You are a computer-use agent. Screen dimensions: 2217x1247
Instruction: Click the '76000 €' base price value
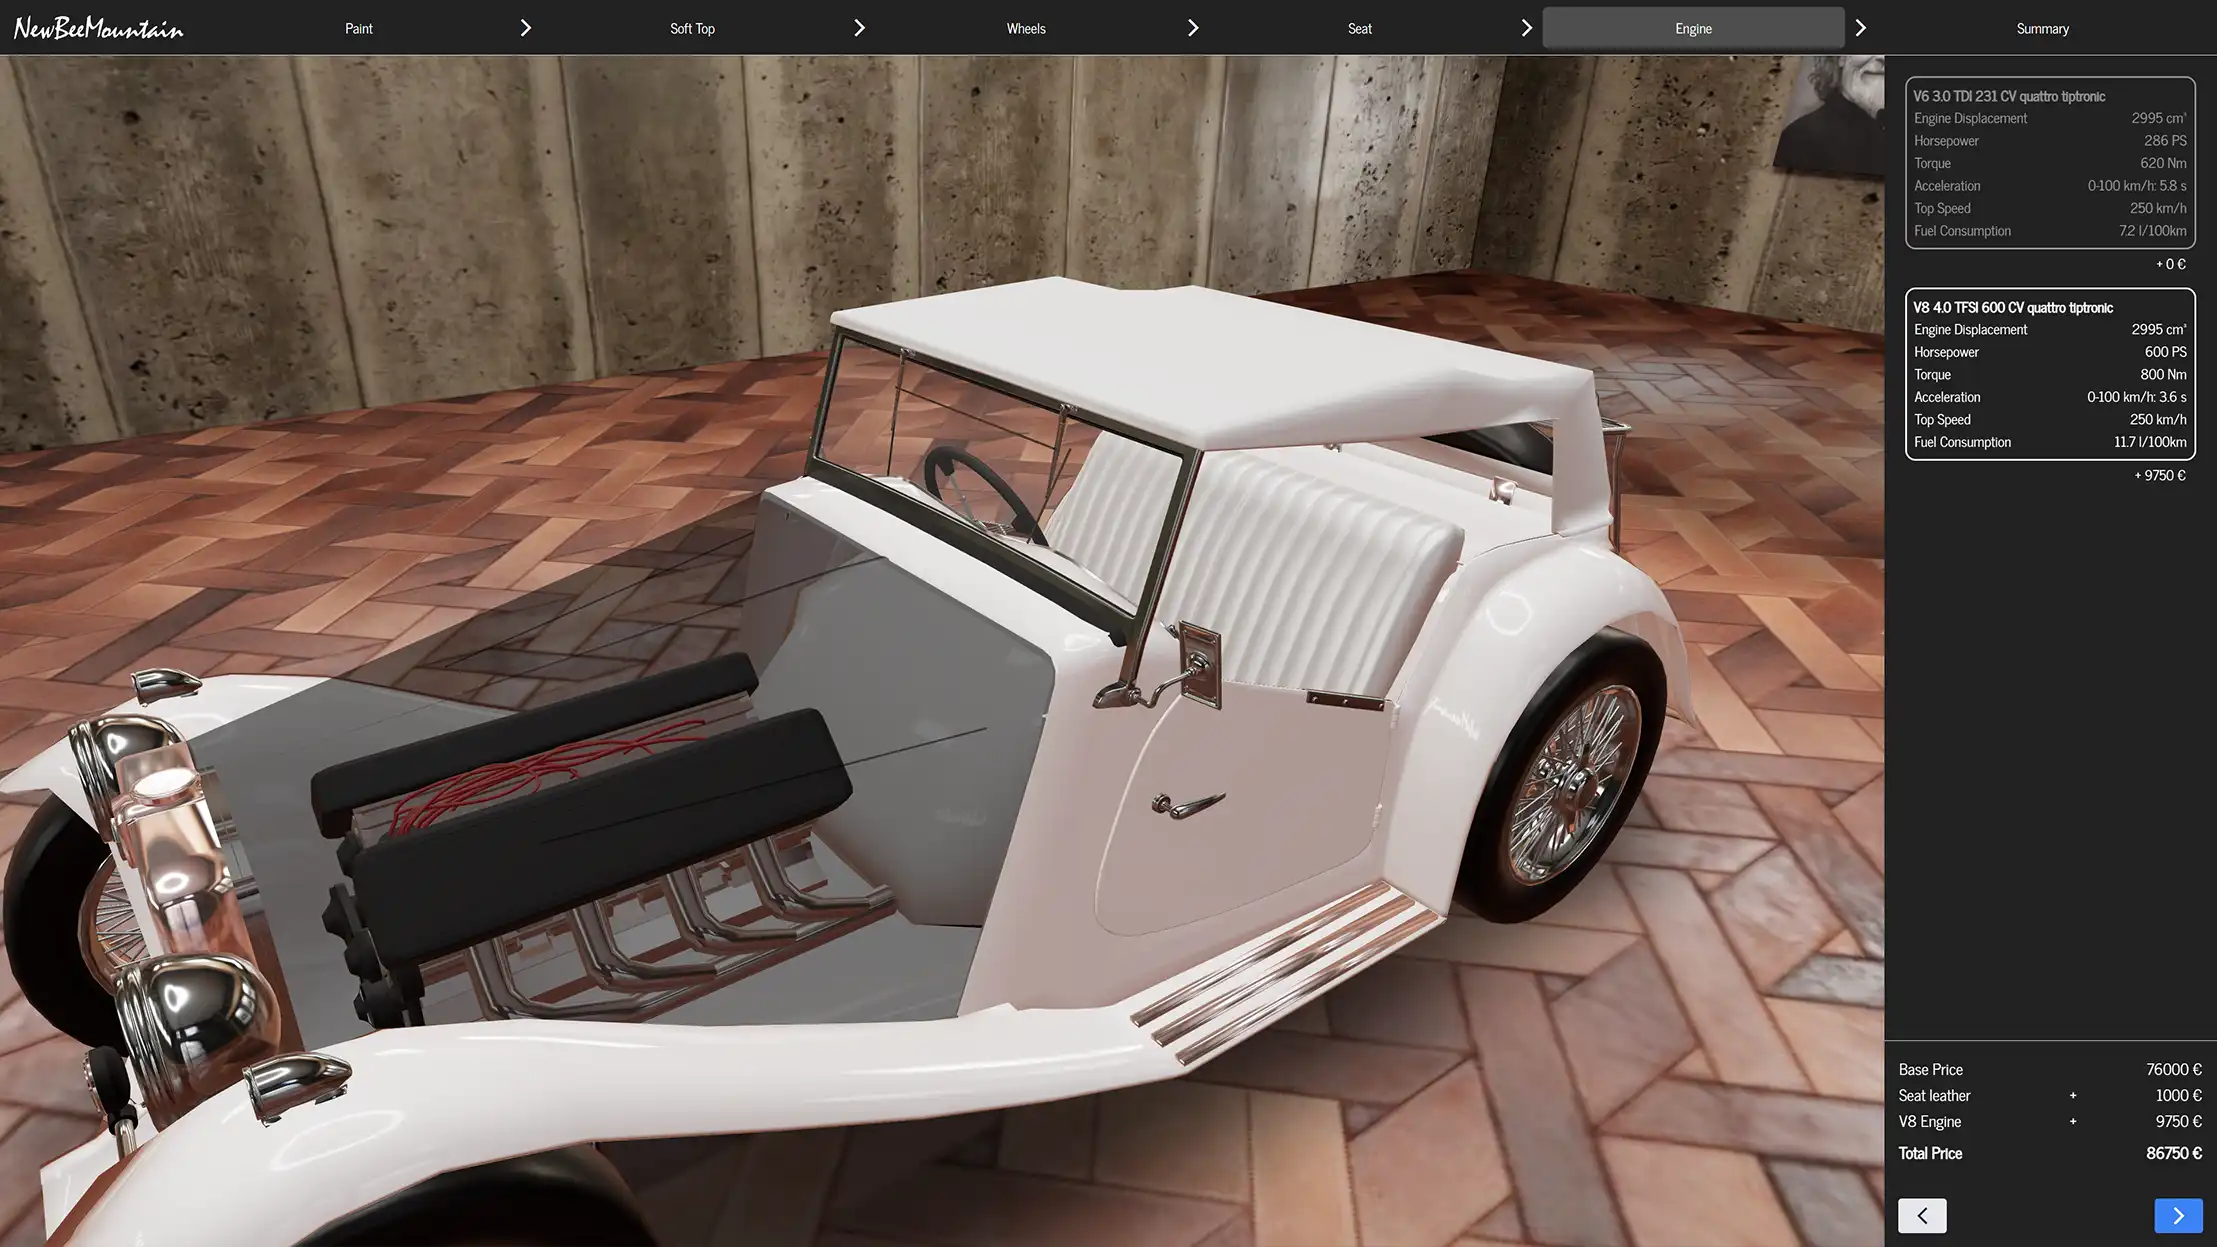[2174, 1069]
